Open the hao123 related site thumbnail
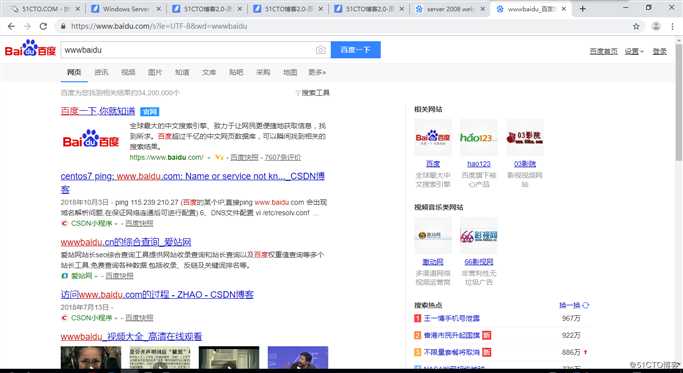The image size is (683, 373). [479, 138]
